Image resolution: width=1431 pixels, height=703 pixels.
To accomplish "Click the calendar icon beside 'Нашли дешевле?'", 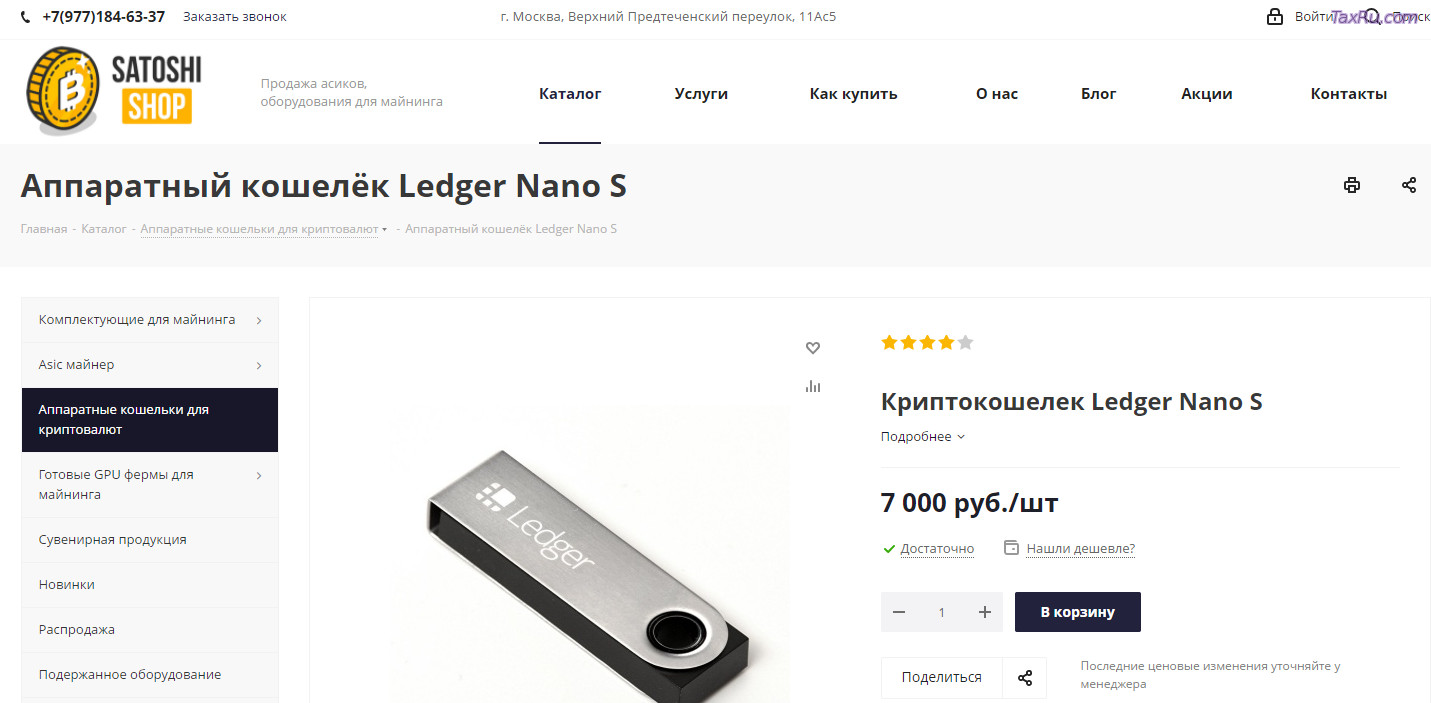I will pyautogui.click(x=1011, y=548).
